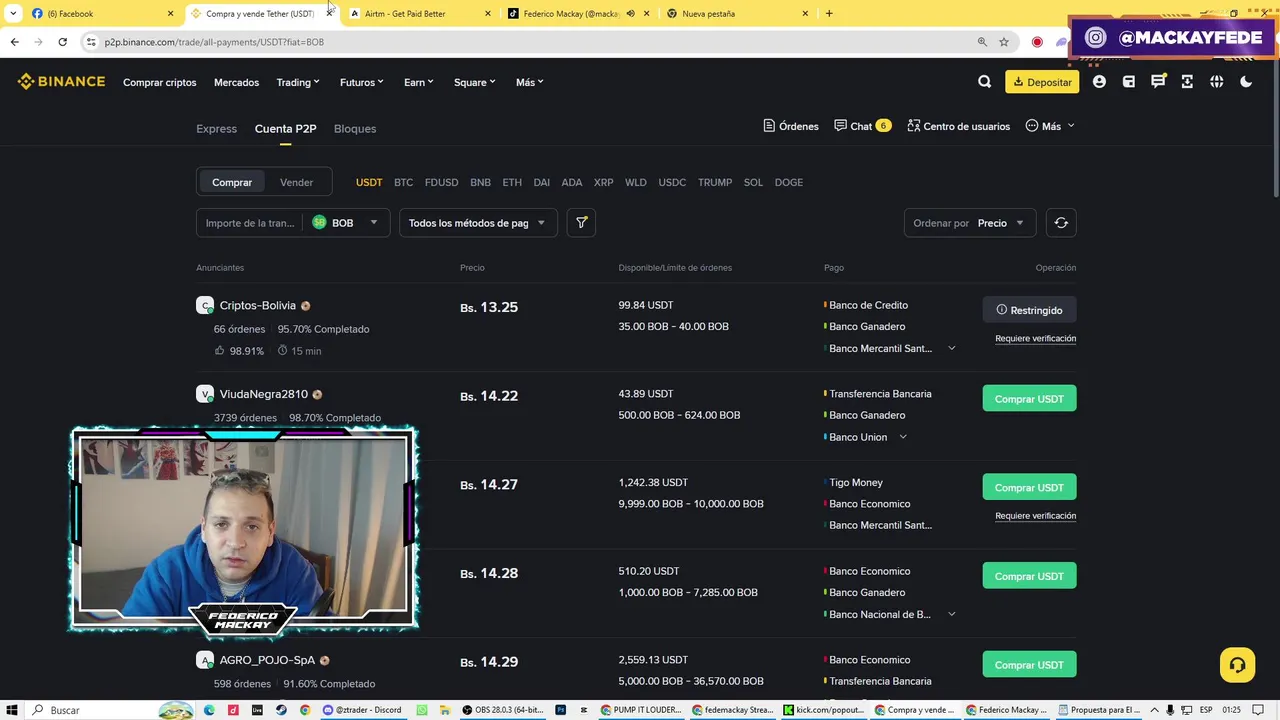Expand the Trading menu
Screen dimensions: 1280x720
click(x=298, y=82)
